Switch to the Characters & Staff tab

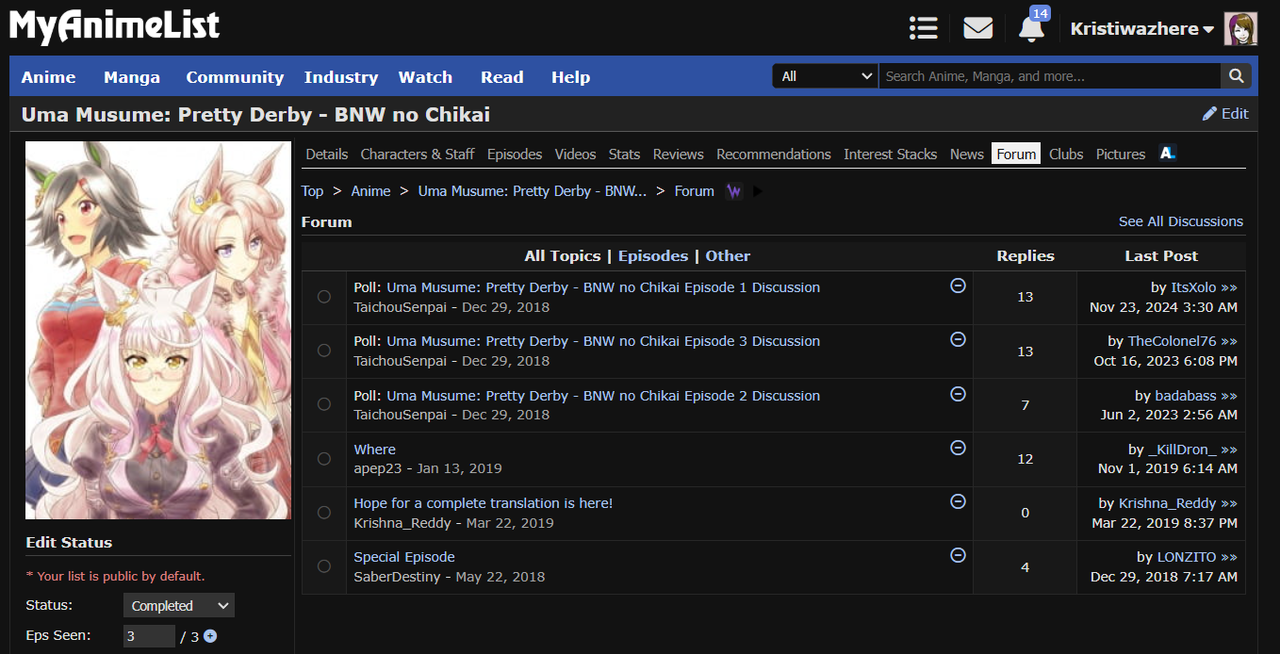(418, 154)
